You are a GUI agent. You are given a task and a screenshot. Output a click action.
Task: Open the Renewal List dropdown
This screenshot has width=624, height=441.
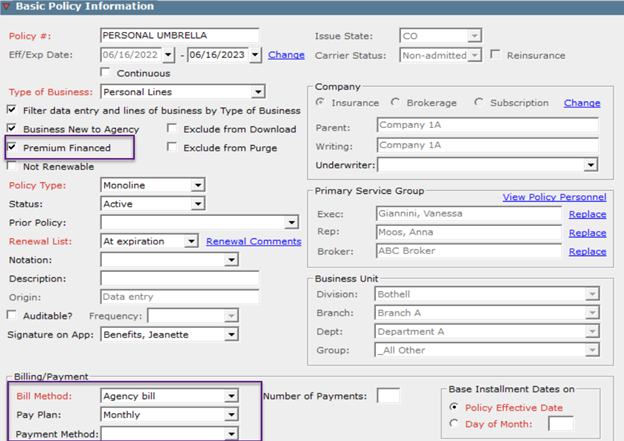pos(191,241)
